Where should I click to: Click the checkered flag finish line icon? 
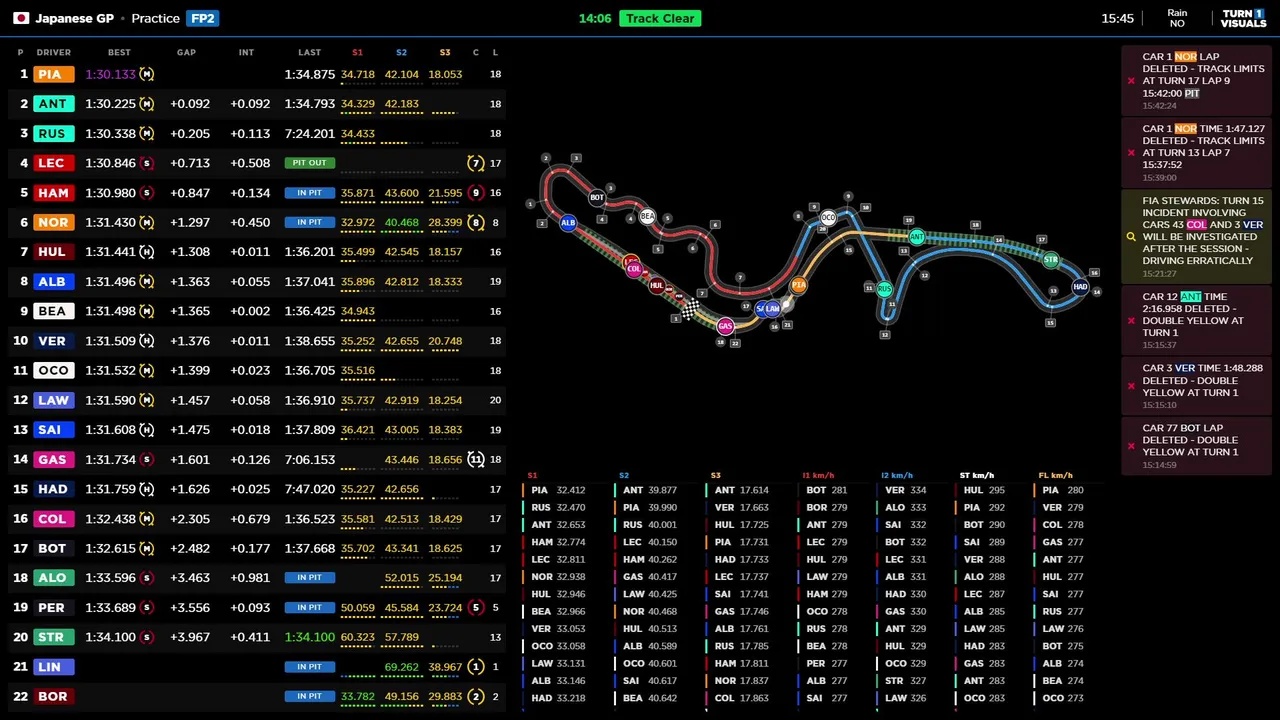coord(690,309)
